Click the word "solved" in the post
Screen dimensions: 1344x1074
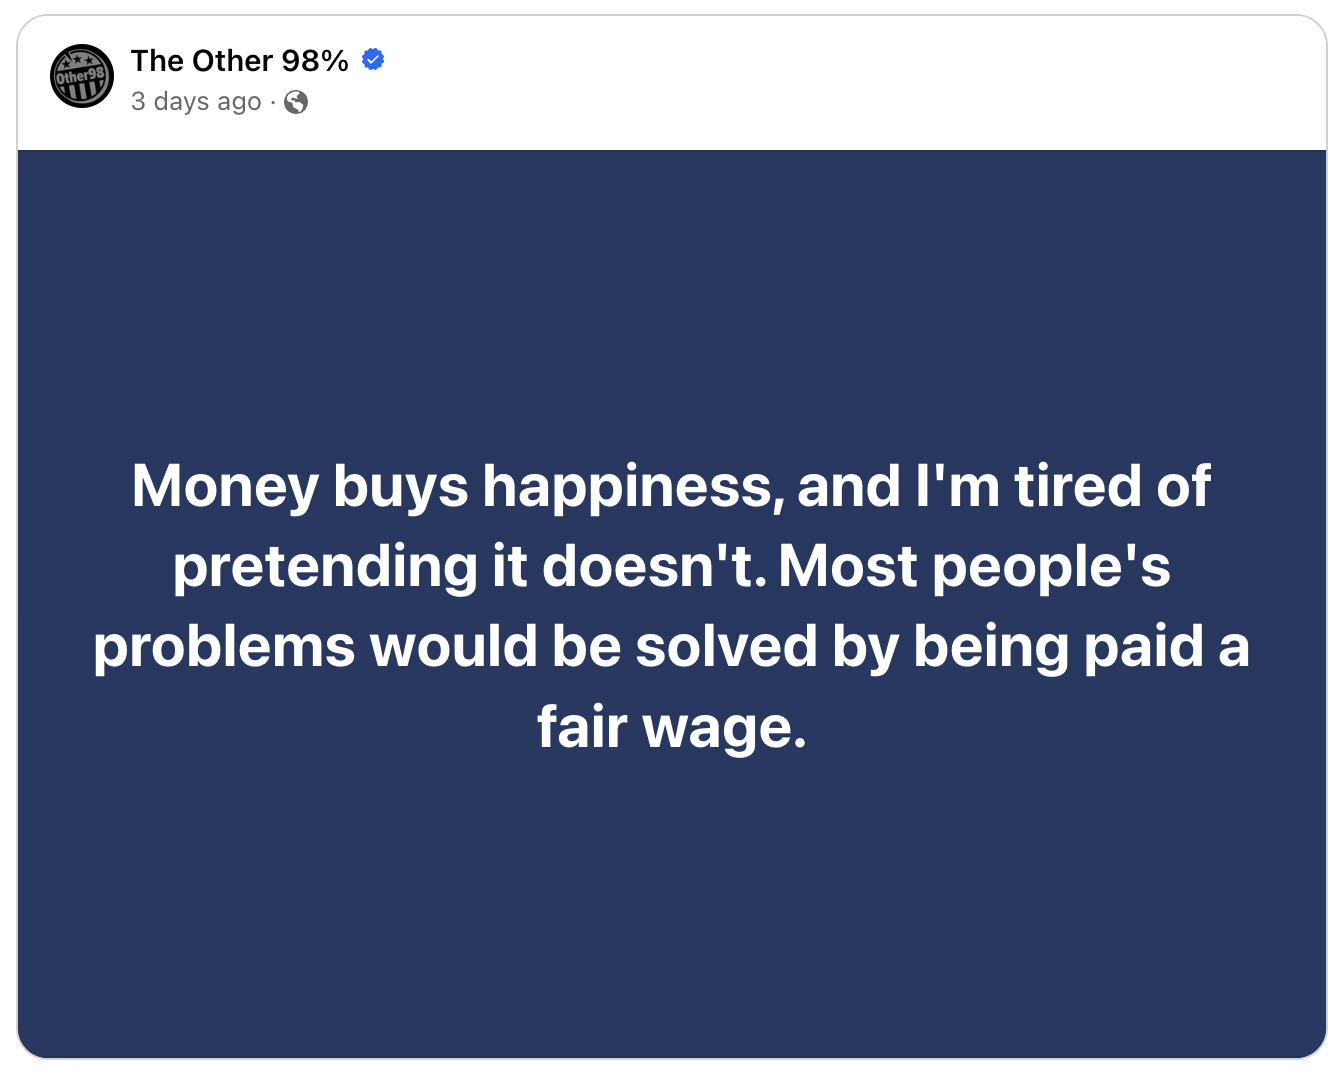(x=727, y=646)
